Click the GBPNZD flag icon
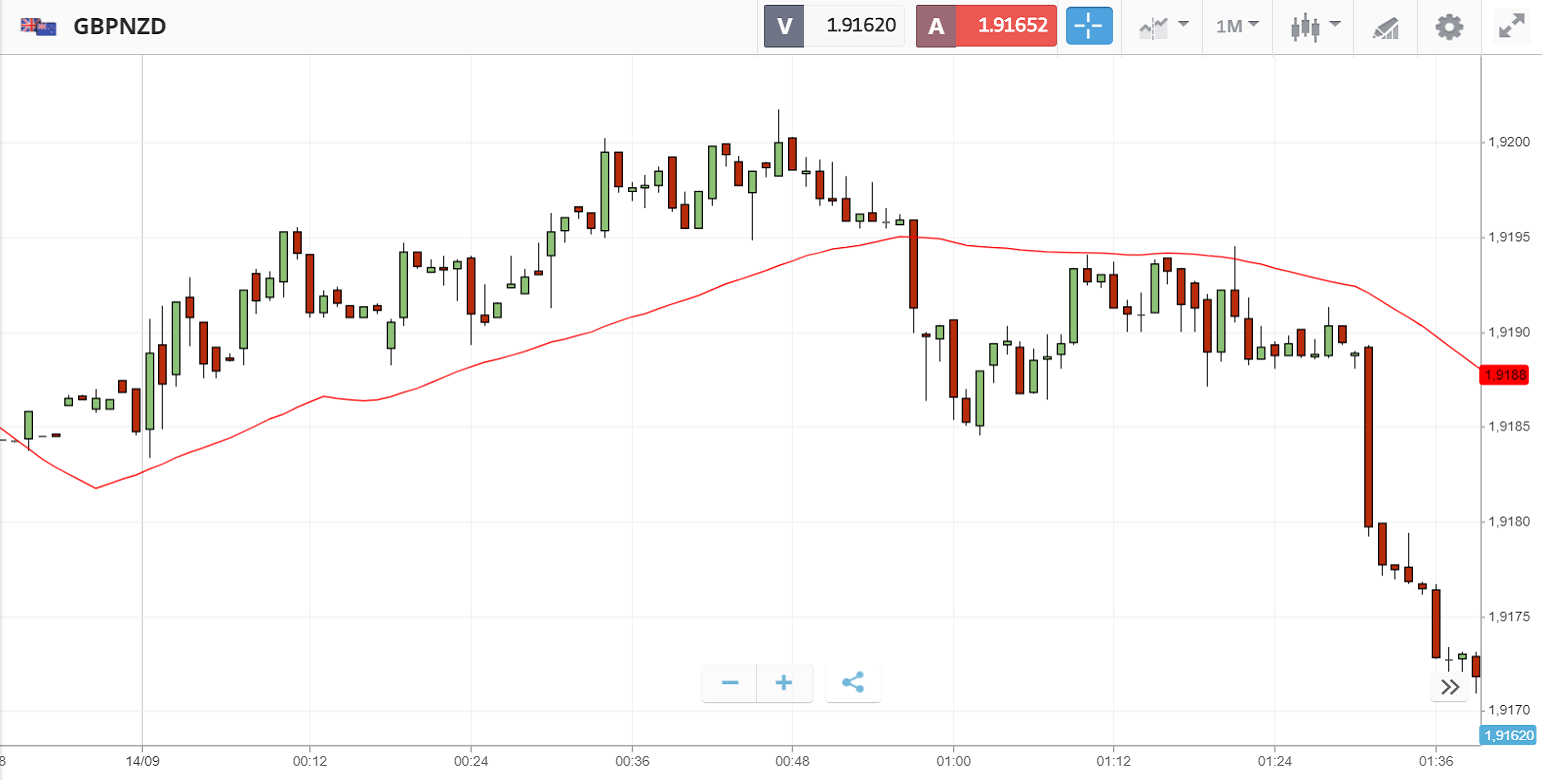 point(38,27)
